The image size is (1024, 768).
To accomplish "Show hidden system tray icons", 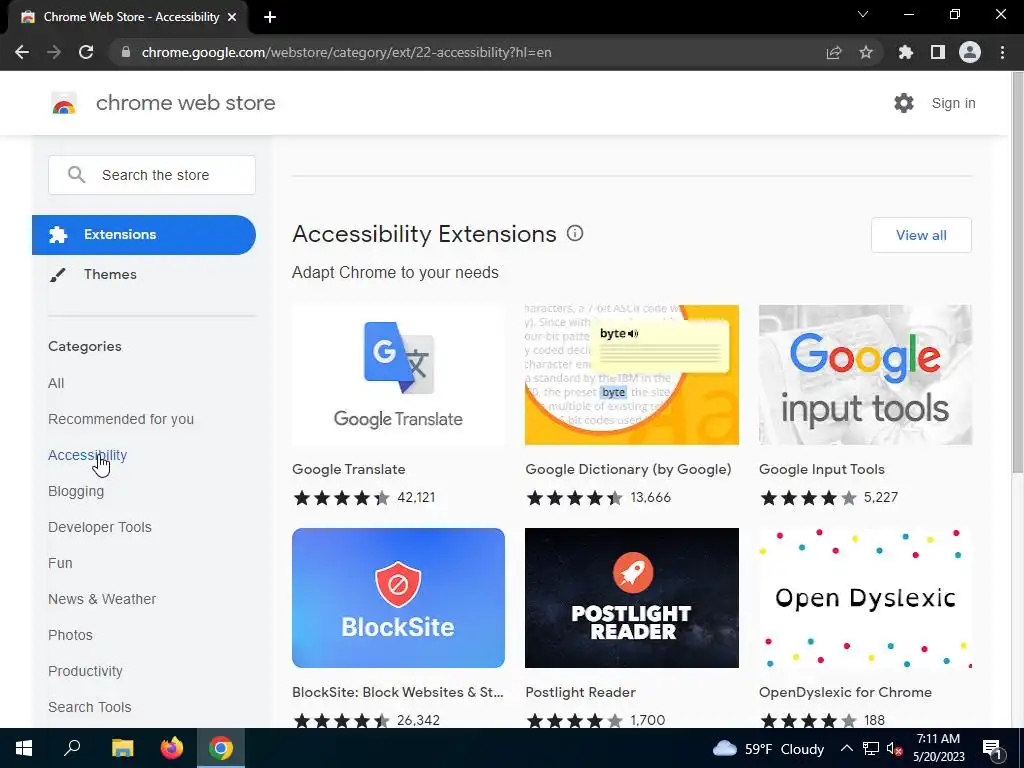I will [846, 748].
